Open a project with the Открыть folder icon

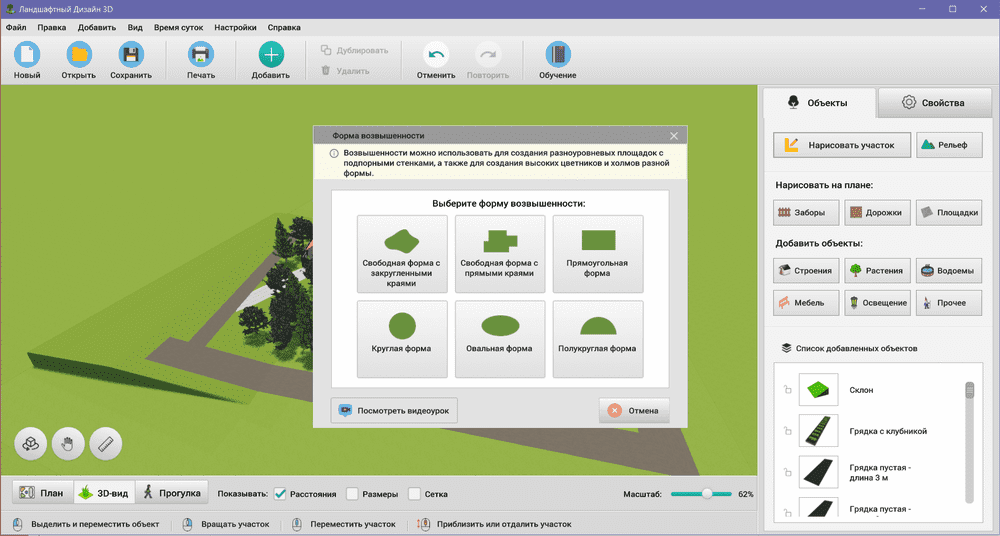pos(78,55)
